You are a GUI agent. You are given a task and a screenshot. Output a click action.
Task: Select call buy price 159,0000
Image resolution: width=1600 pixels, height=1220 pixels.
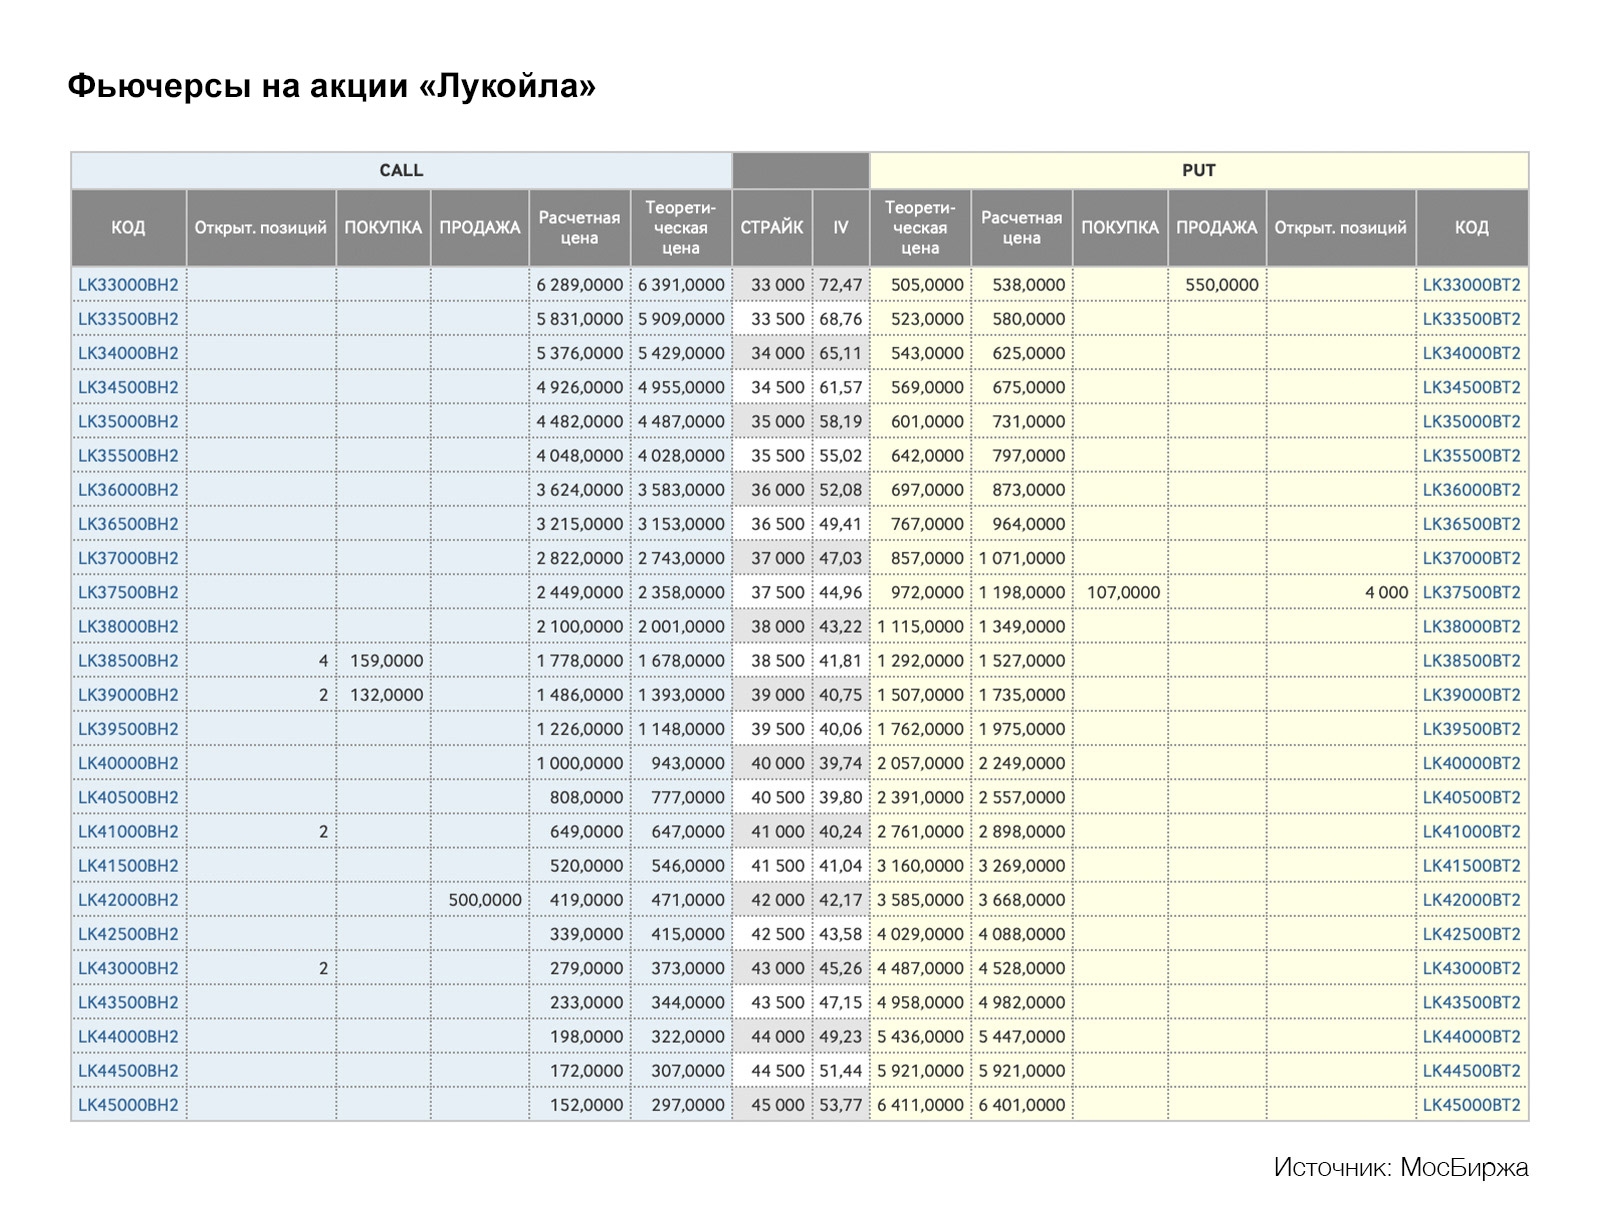tap(386, 660)
